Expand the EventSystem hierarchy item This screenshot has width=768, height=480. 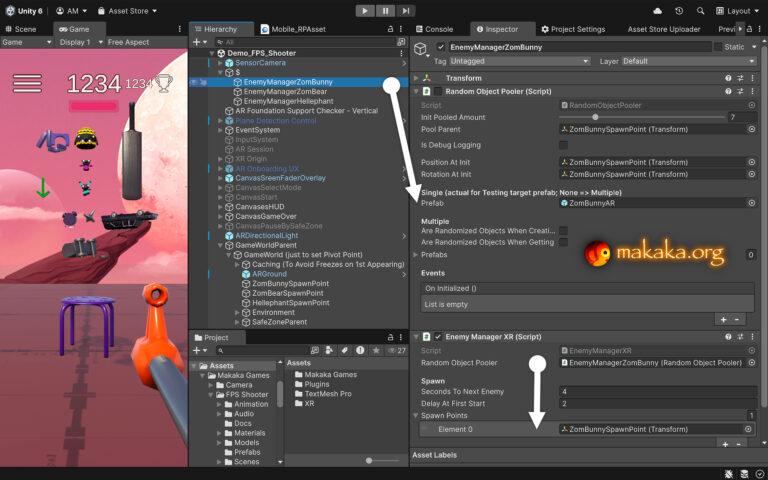(220, 130)
